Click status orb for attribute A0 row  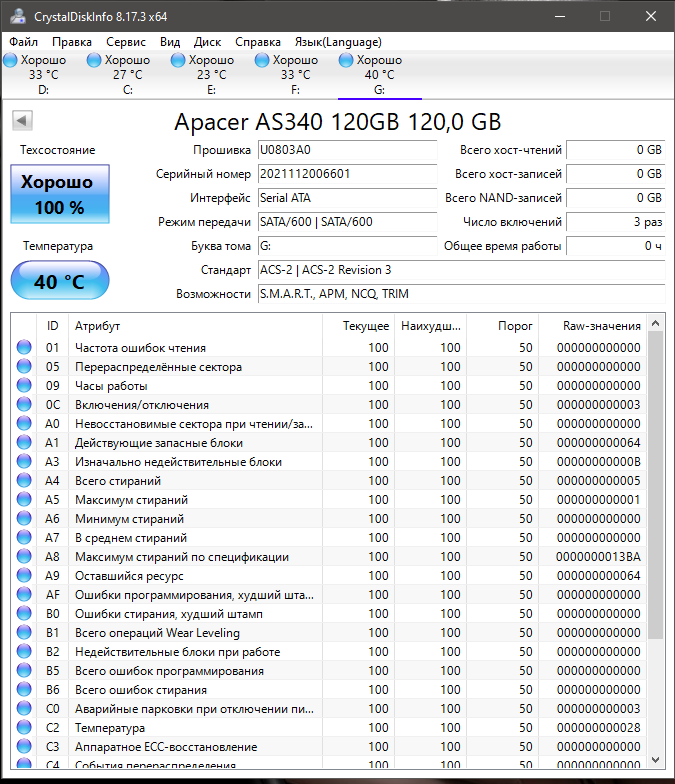point(24,423)
